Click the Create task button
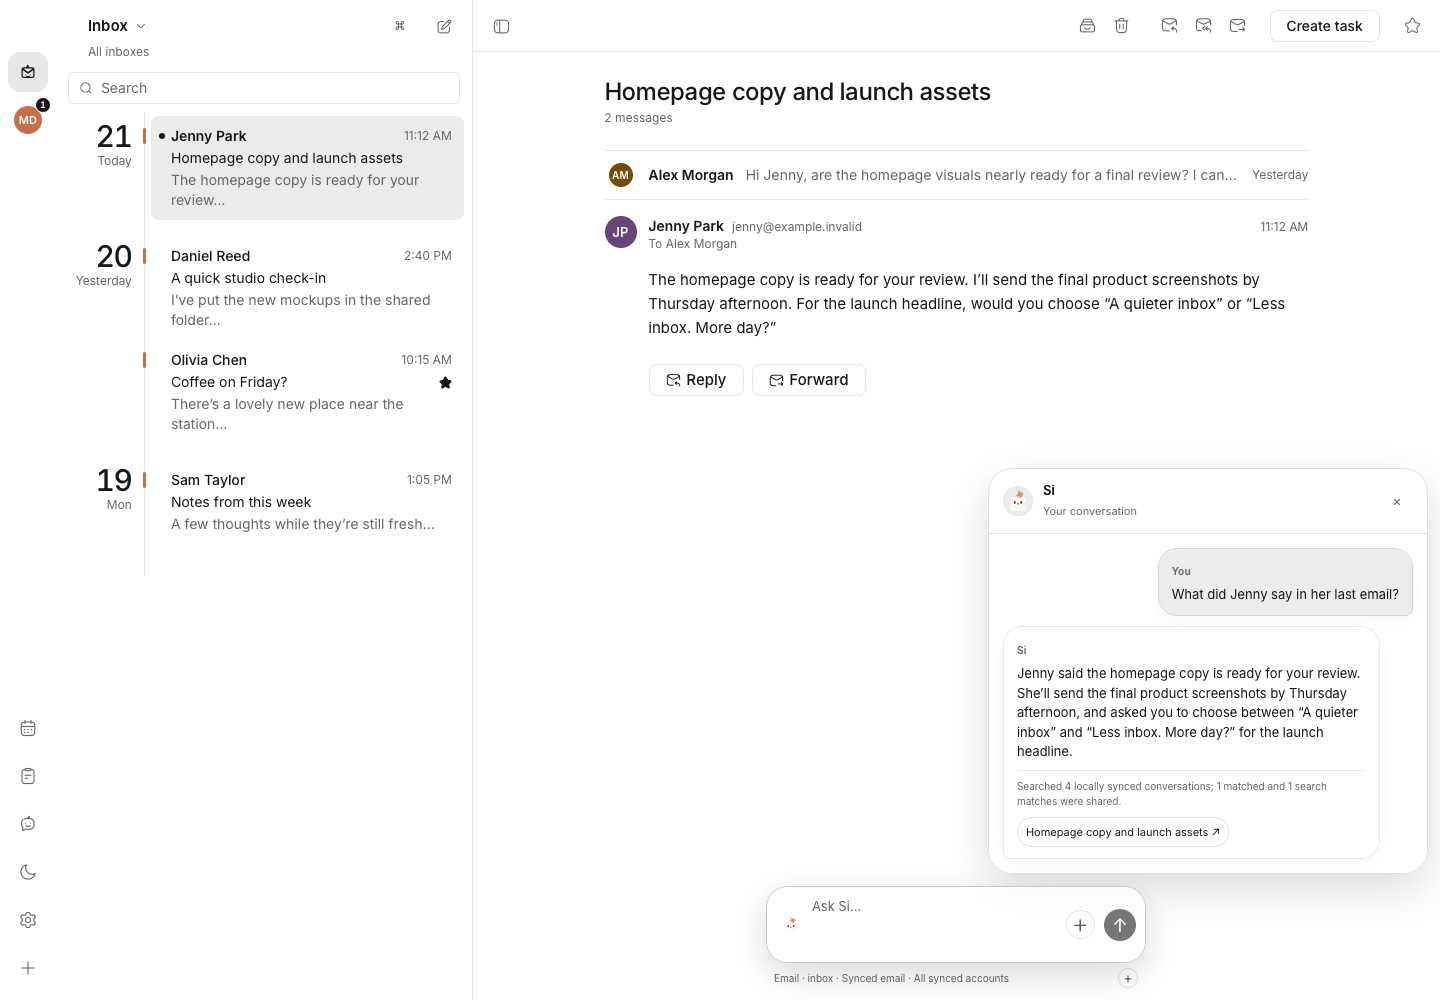The height and width of the screenshot is (1000, 1440). (1324, 26)
